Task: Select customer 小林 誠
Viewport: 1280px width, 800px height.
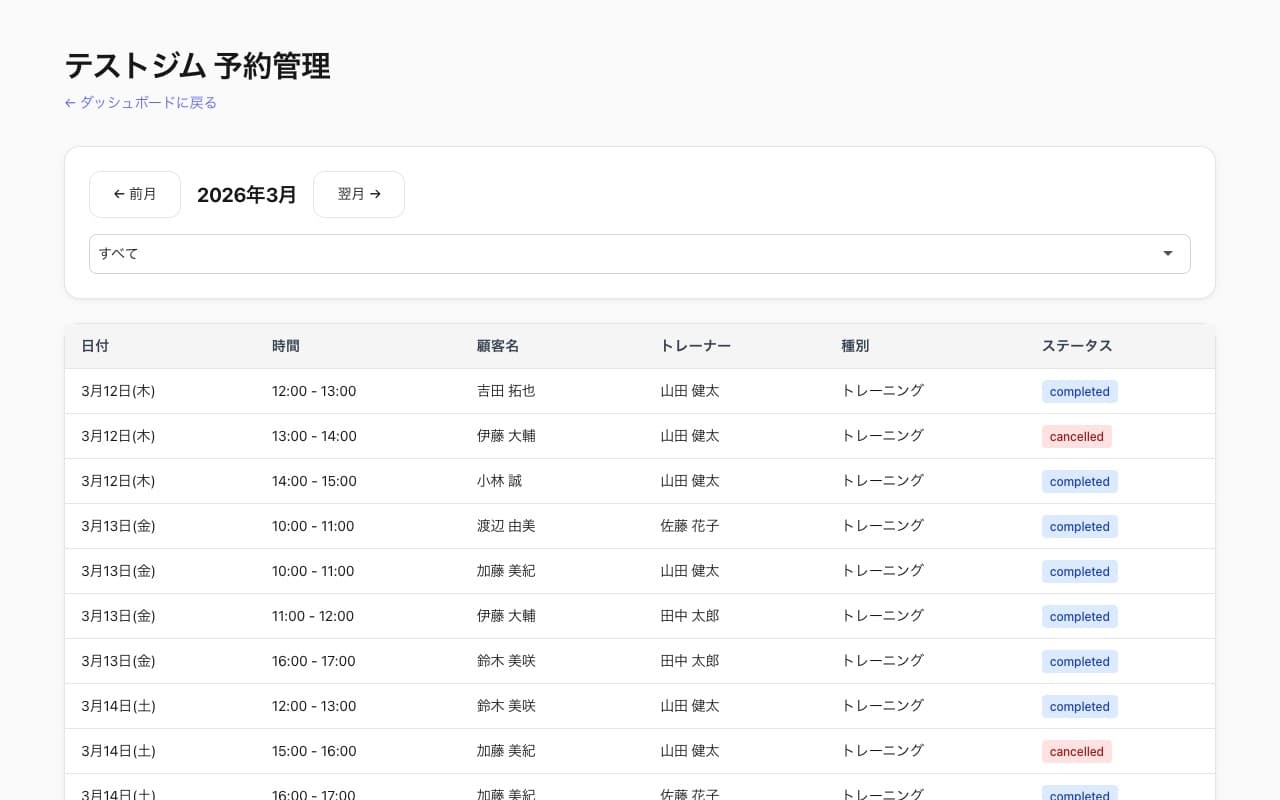Action: coord(499,481)
